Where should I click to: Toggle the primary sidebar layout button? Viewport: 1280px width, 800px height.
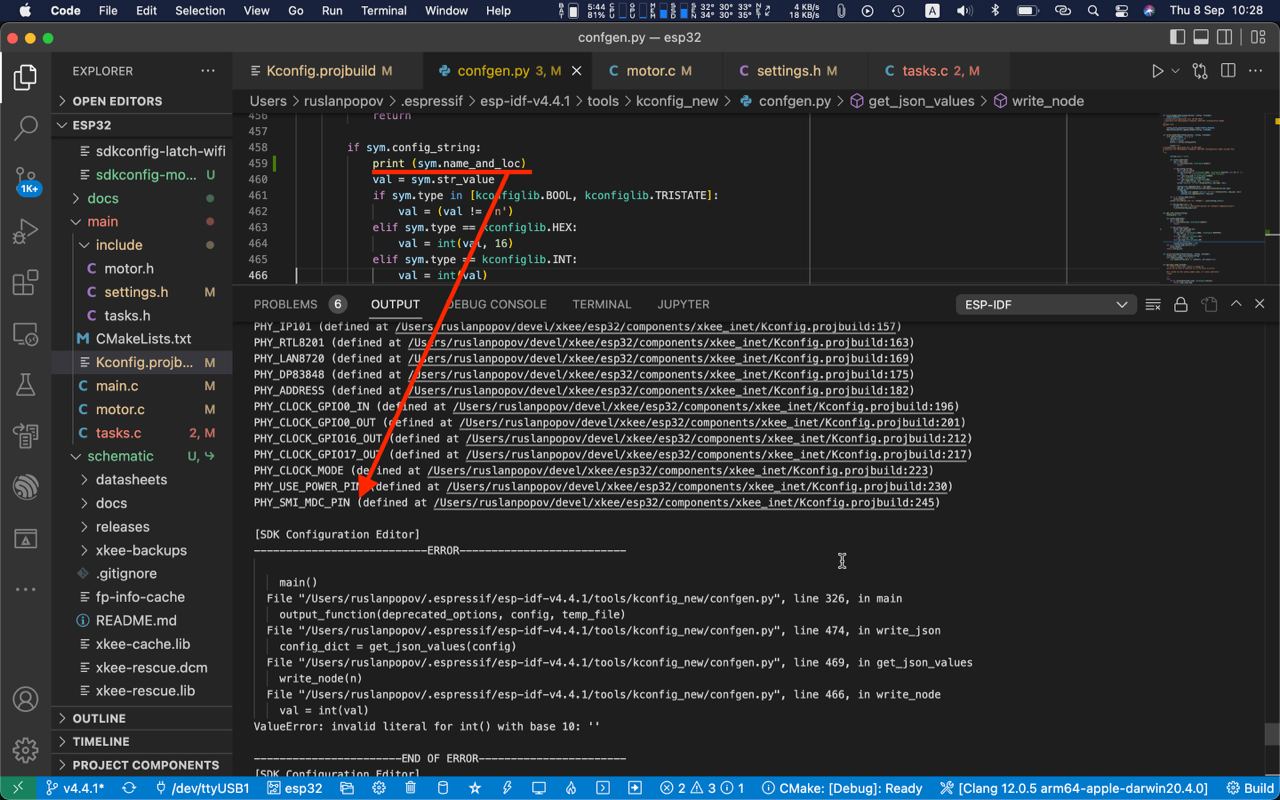(x=1177, y=38)
